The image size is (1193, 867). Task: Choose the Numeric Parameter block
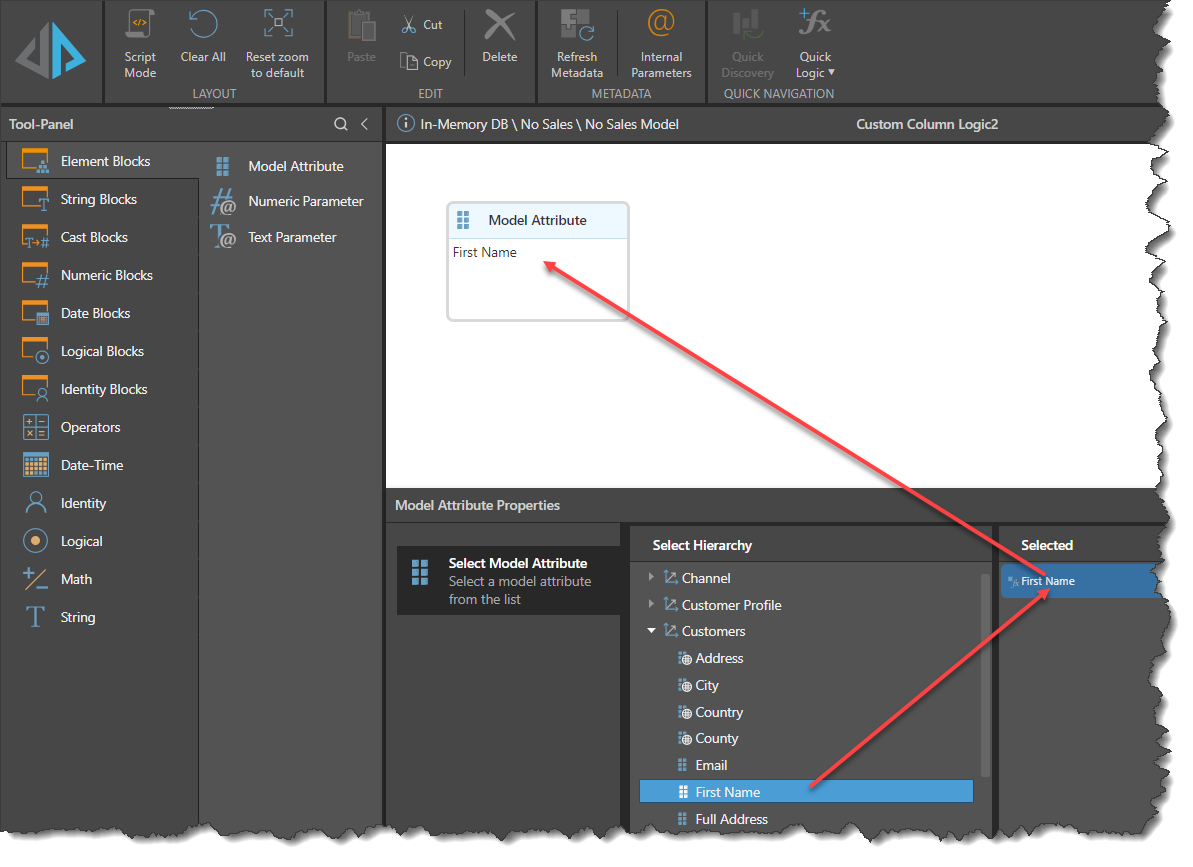point(305,201)
